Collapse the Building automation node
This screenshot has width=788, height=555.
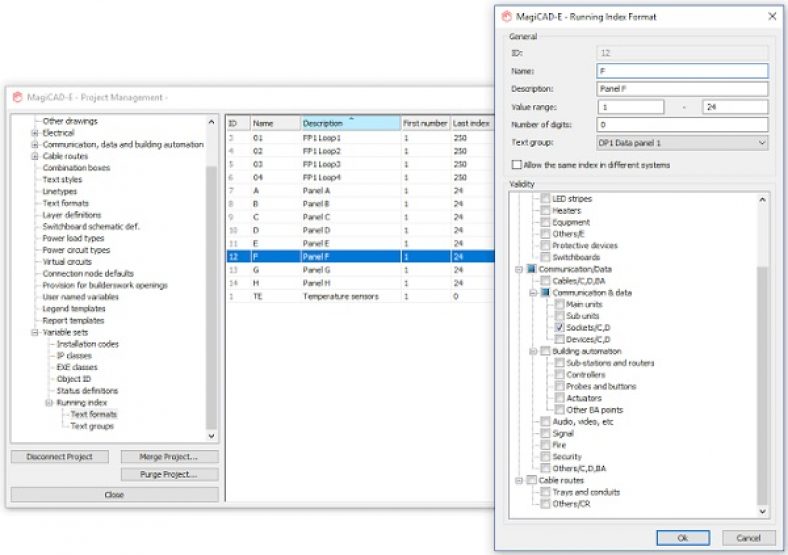pos(533,351)
